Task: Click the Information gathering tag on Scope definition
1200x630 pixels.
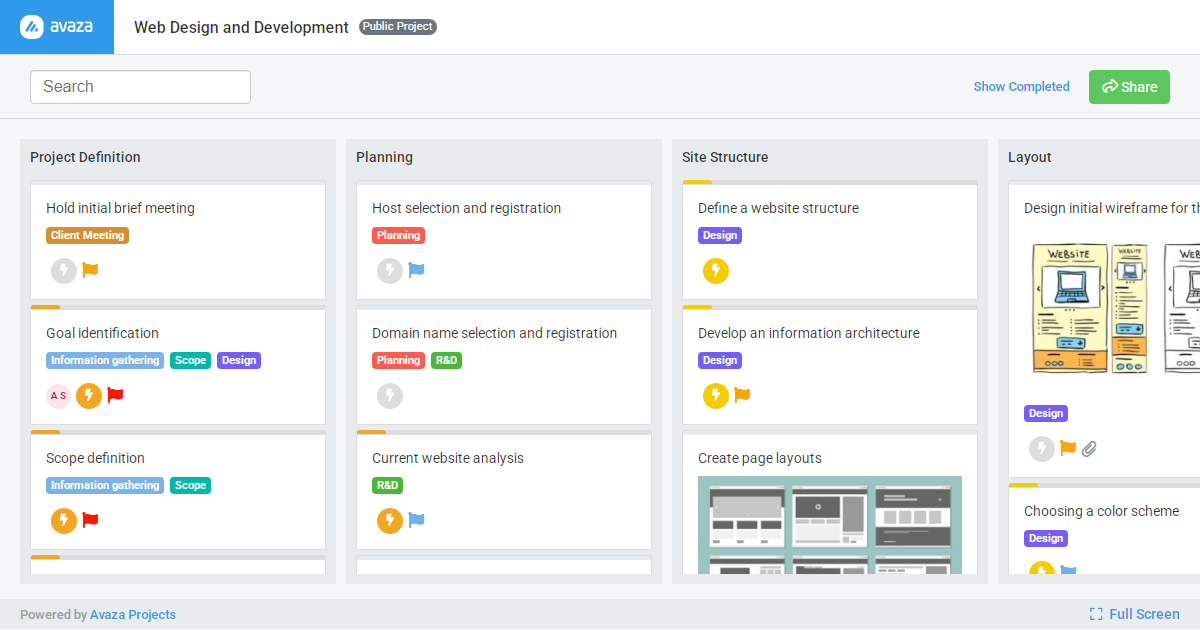Action: pyautogui.click(x=105, y=486)
